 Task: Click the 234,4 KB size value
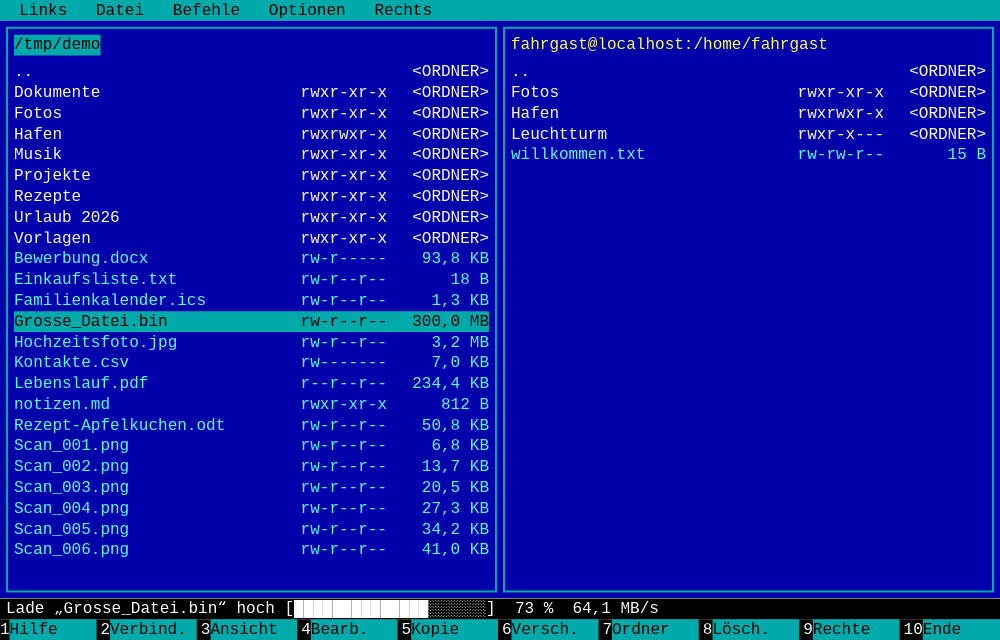(x=450, y=384)
